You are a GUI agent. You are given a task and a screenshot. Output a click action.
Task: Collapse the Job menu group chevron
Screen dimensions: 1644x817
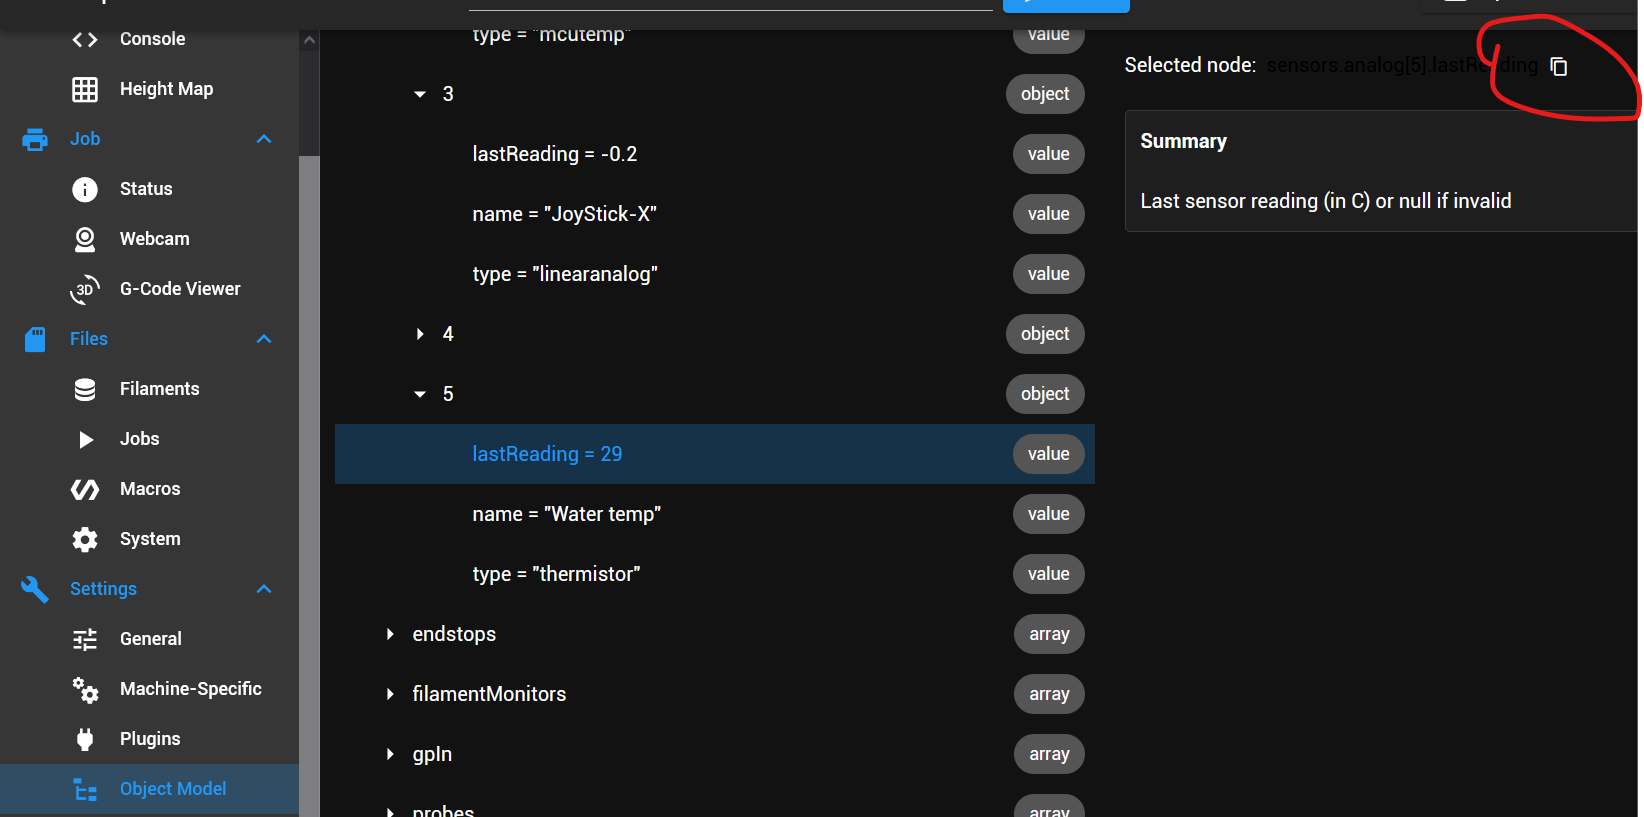[264, 139]
